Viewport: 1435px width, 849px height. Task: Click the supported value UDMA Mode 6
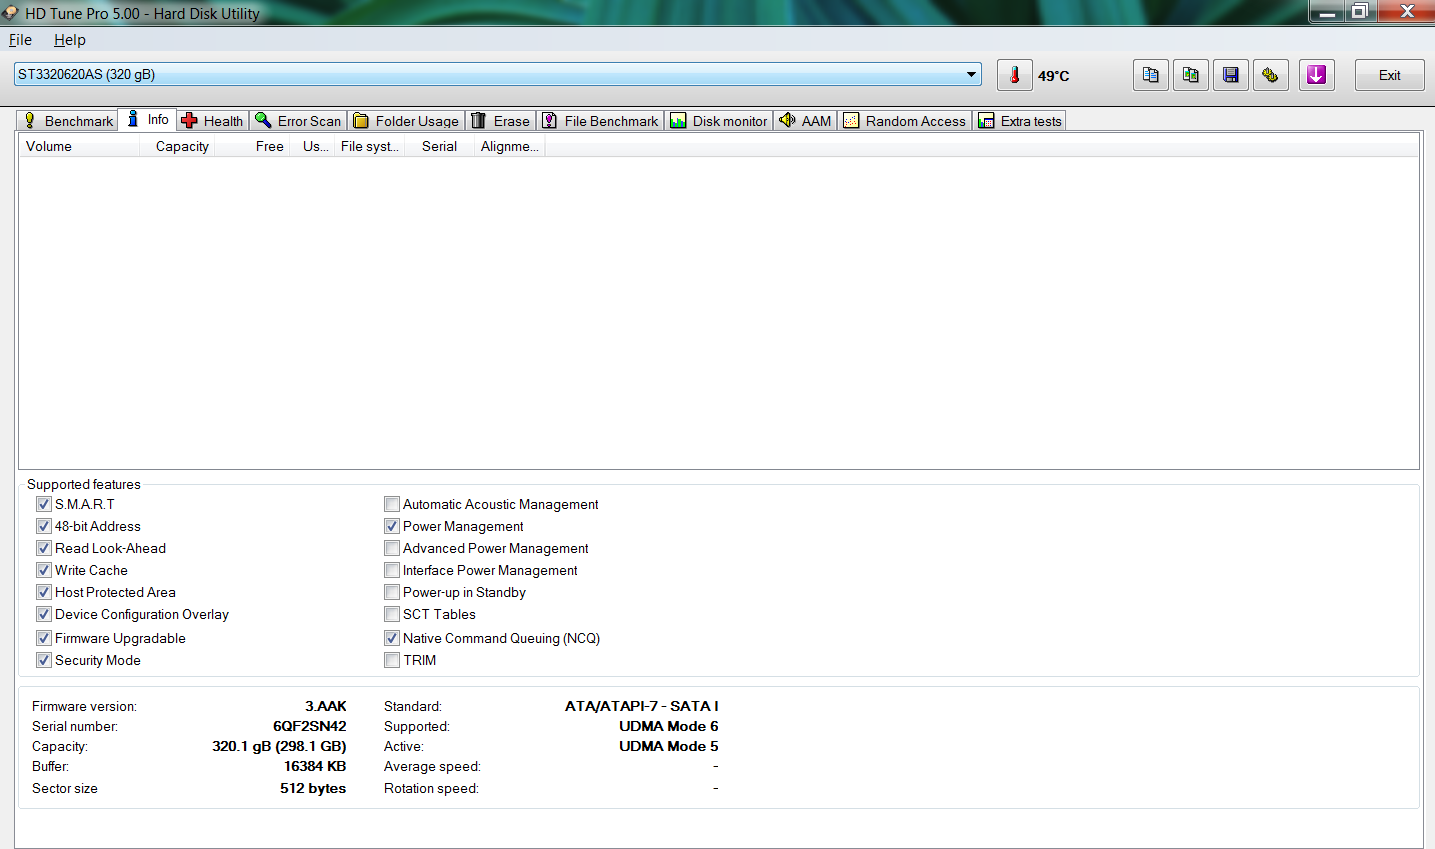click(x=669, y=726)
